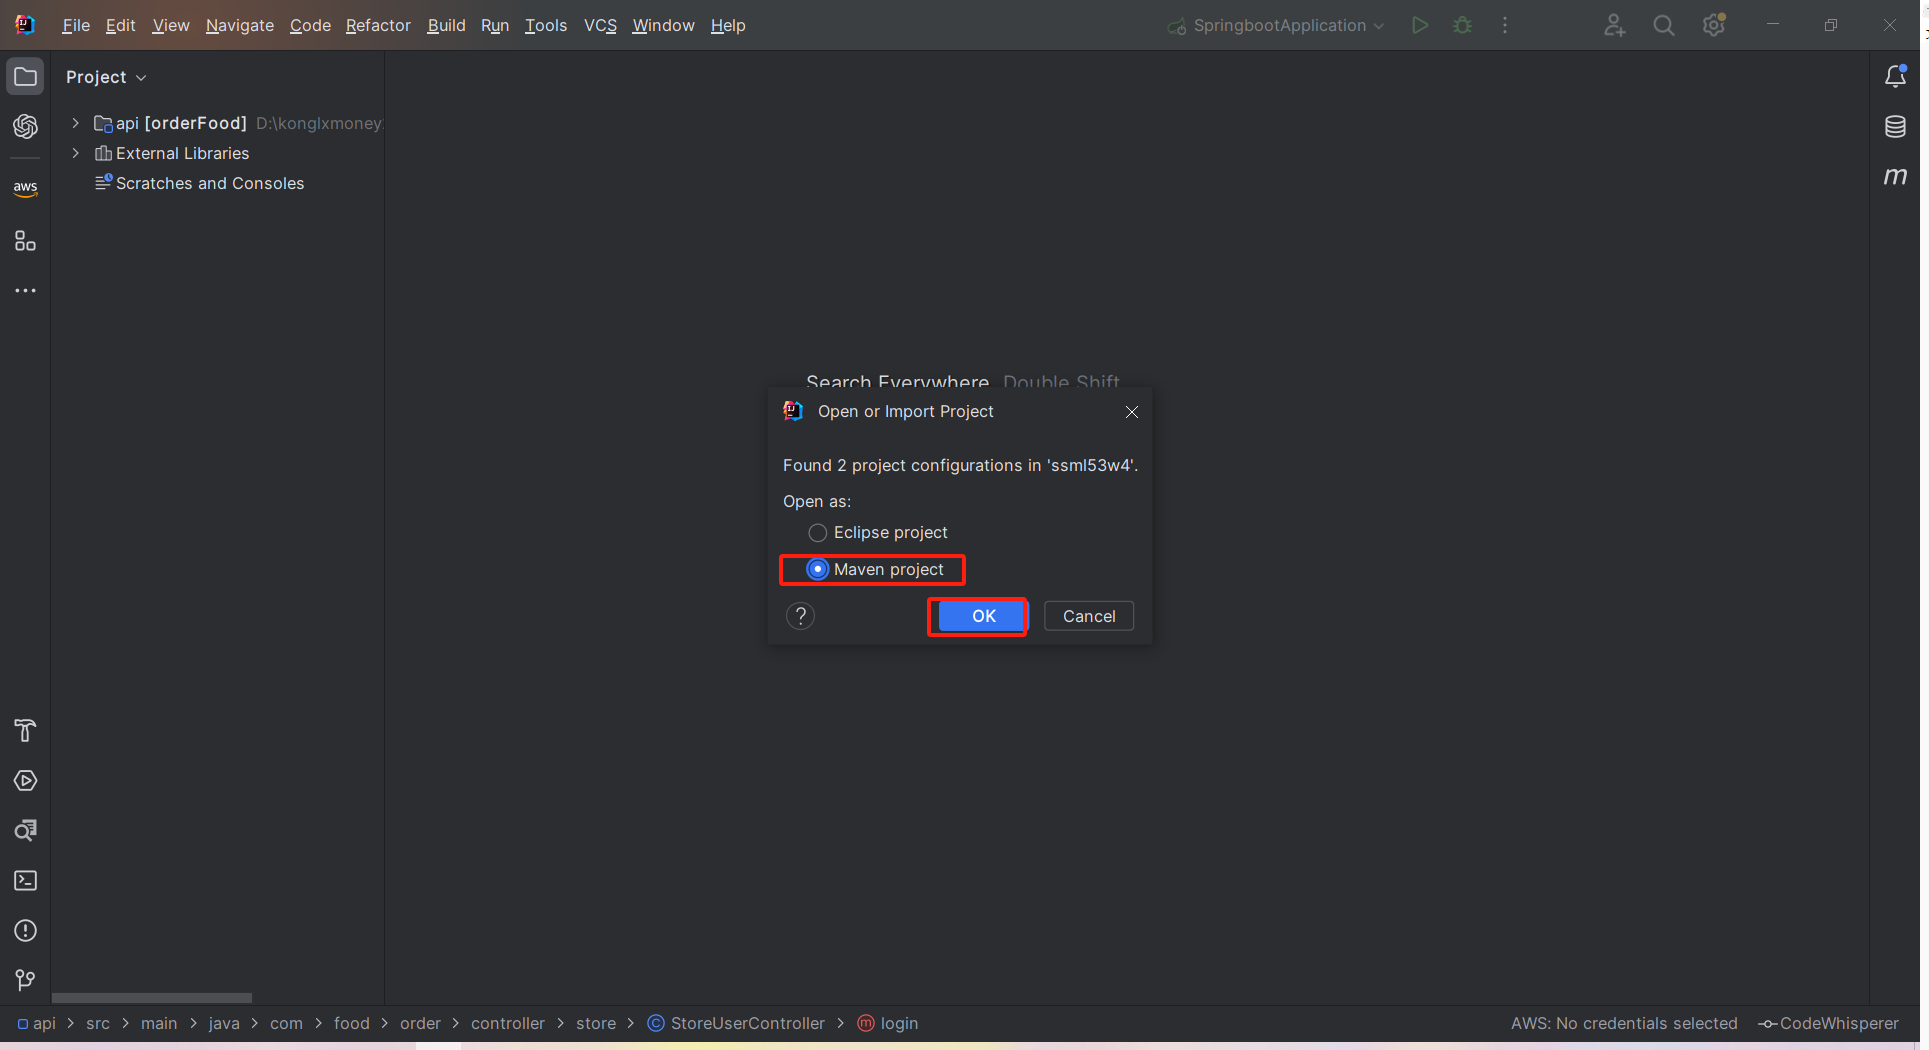Open the Project view dropdown
Screen dimensions: 1929x1050
click(106, 77)
